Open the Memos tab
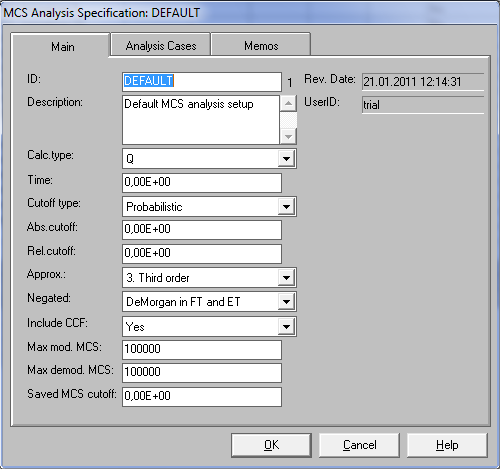The image size is (500, 469). tap(261, 45)
